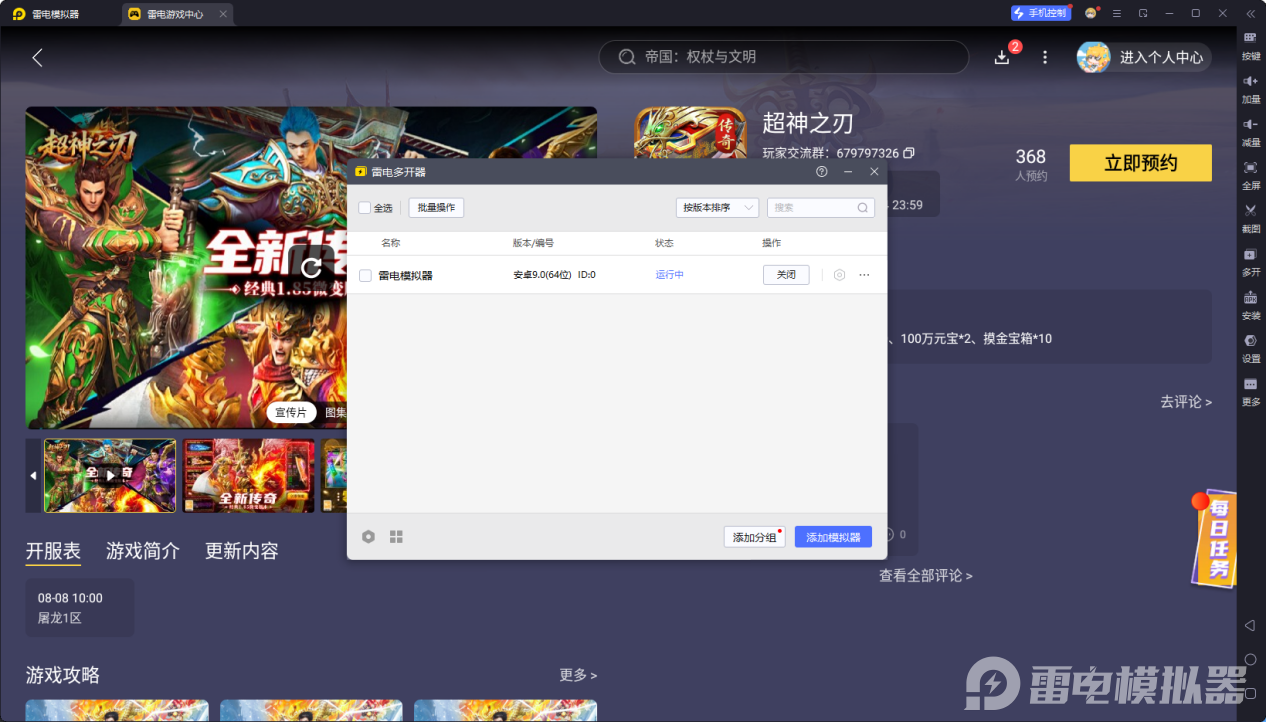
Task: Copy the player group number 679797326
Action: coord(909,153)
